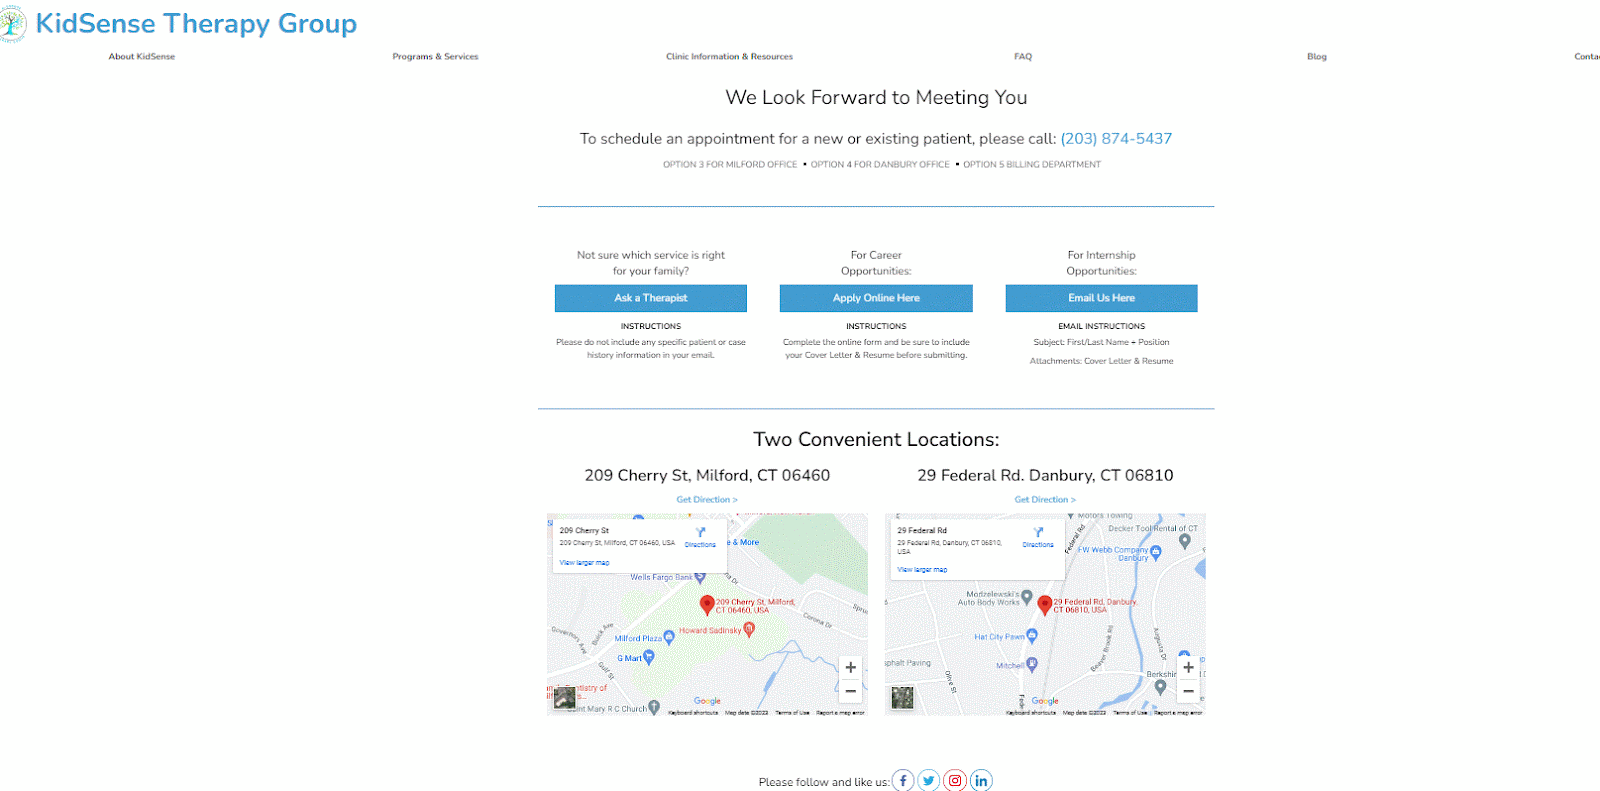This screenshot has width=1600, height=791.
Task: Zoom out on the Milford map
Action: click(x=850, y=691)
